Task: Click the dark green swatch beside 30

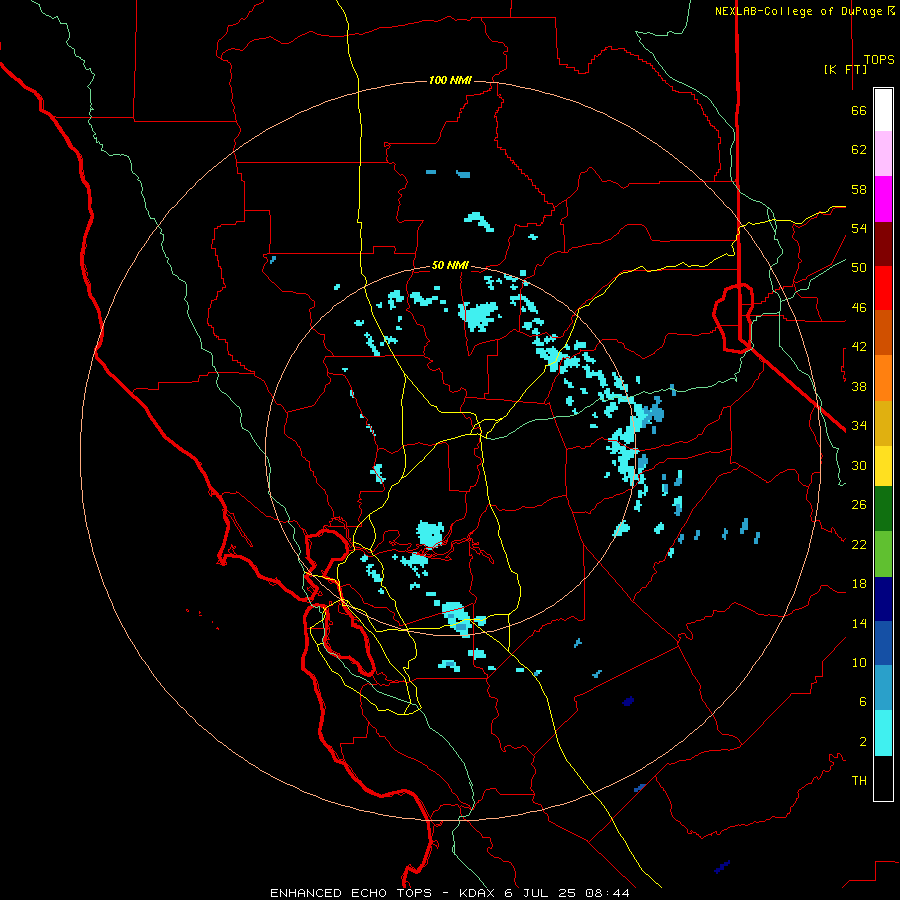Action: pyautogui.click(x=883, y=509)
